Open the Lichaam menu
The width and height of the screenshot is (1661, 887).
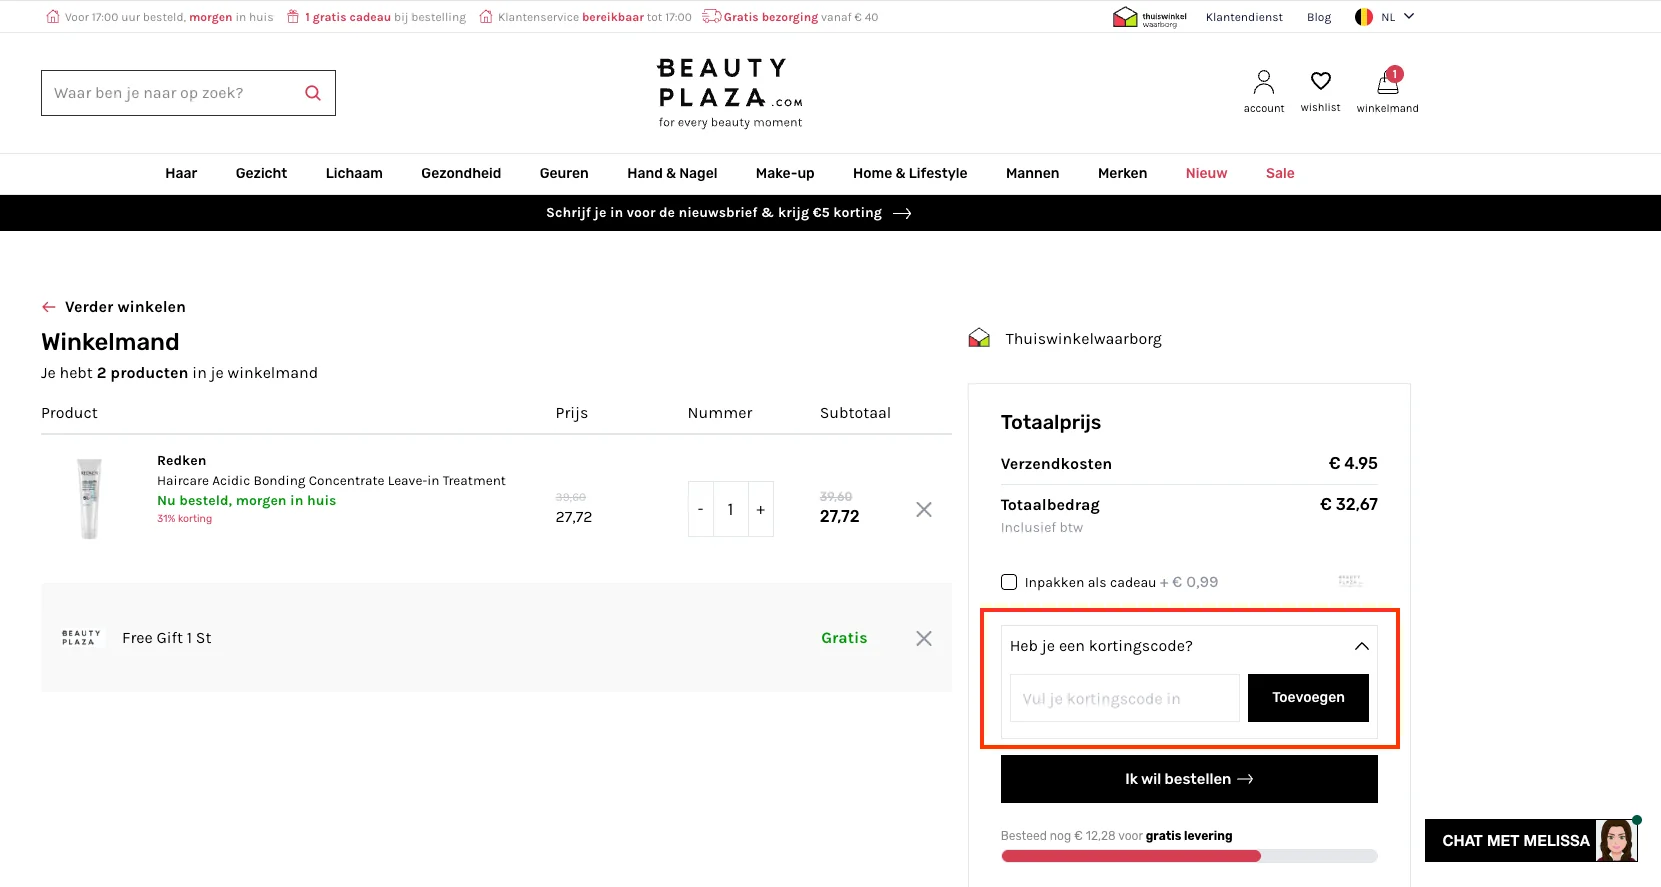click(x=354, y=173)
